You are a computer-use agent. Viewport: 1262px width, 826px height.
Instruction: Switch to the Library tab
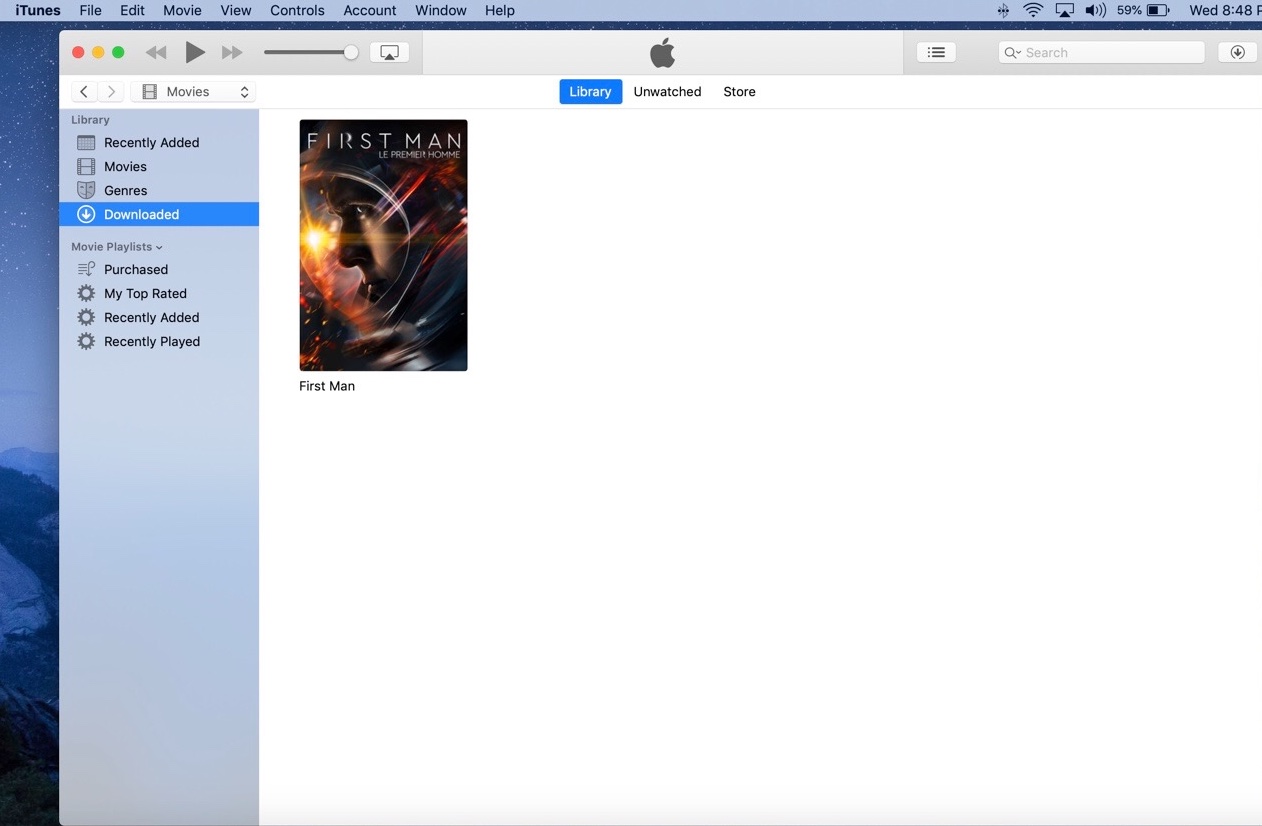click(x=590, y=91)
